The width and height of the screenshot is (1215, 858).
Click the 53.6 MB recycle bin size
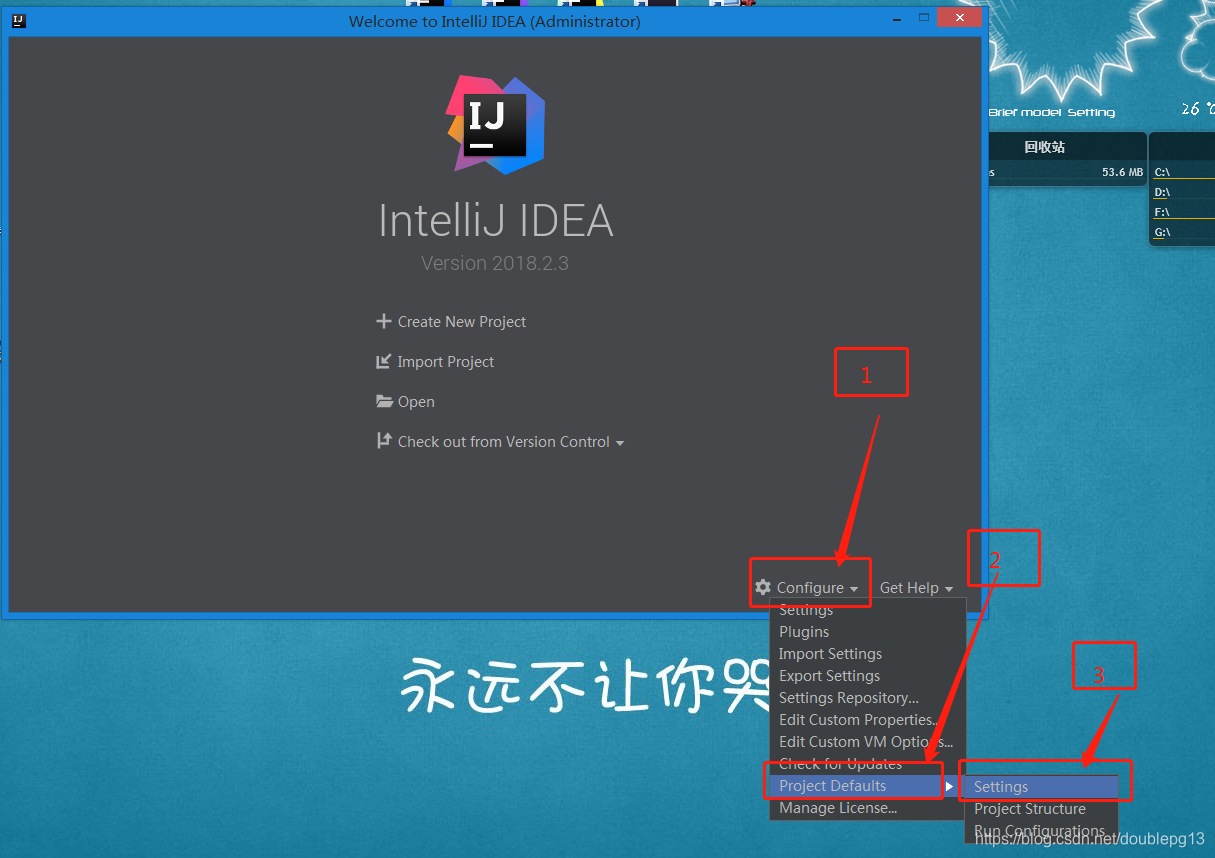coord(1122,172)
